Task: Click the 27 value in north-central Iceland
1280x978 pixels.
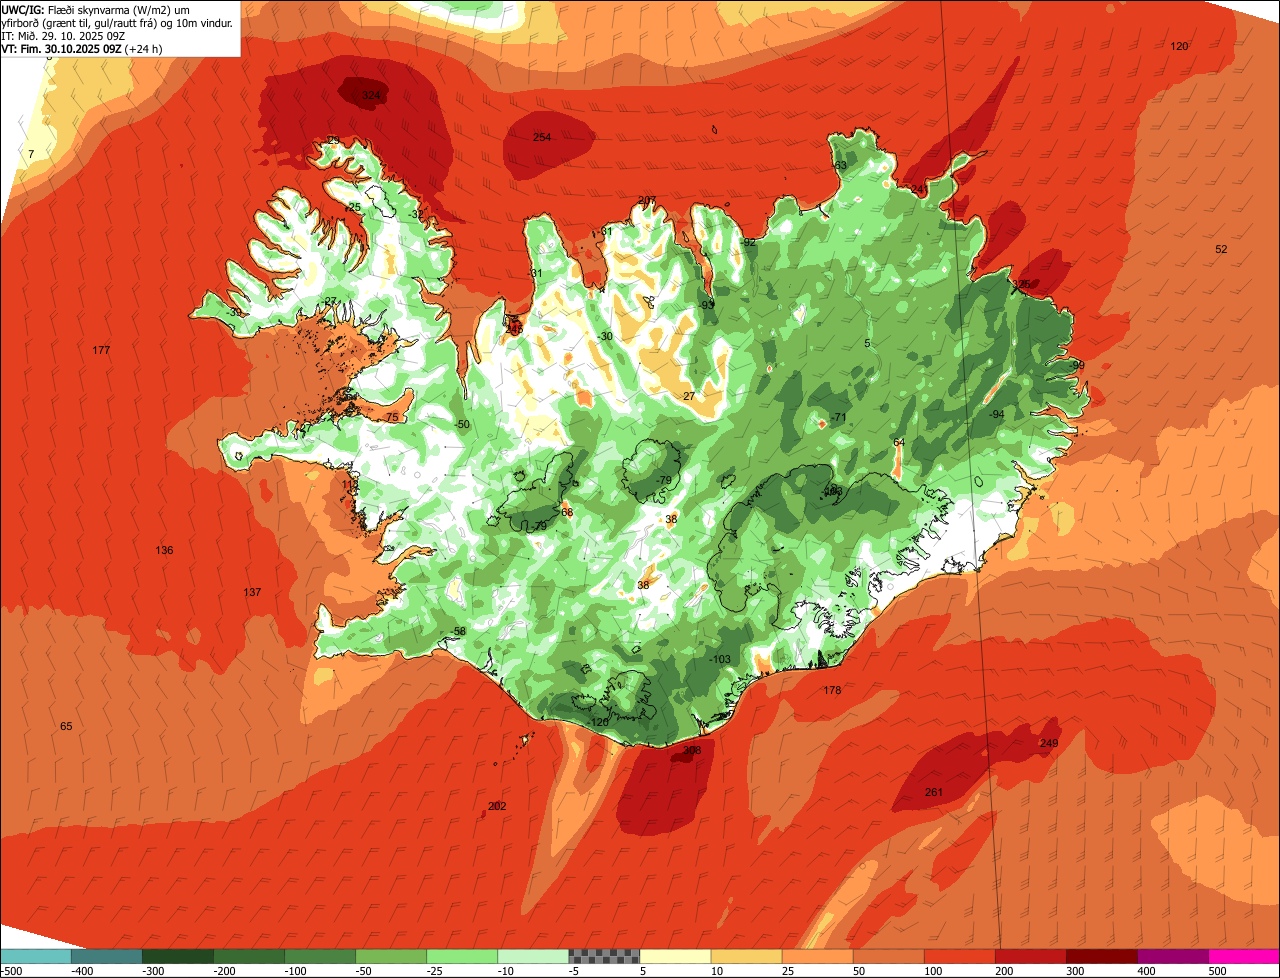Action: (x=688, y=397)
